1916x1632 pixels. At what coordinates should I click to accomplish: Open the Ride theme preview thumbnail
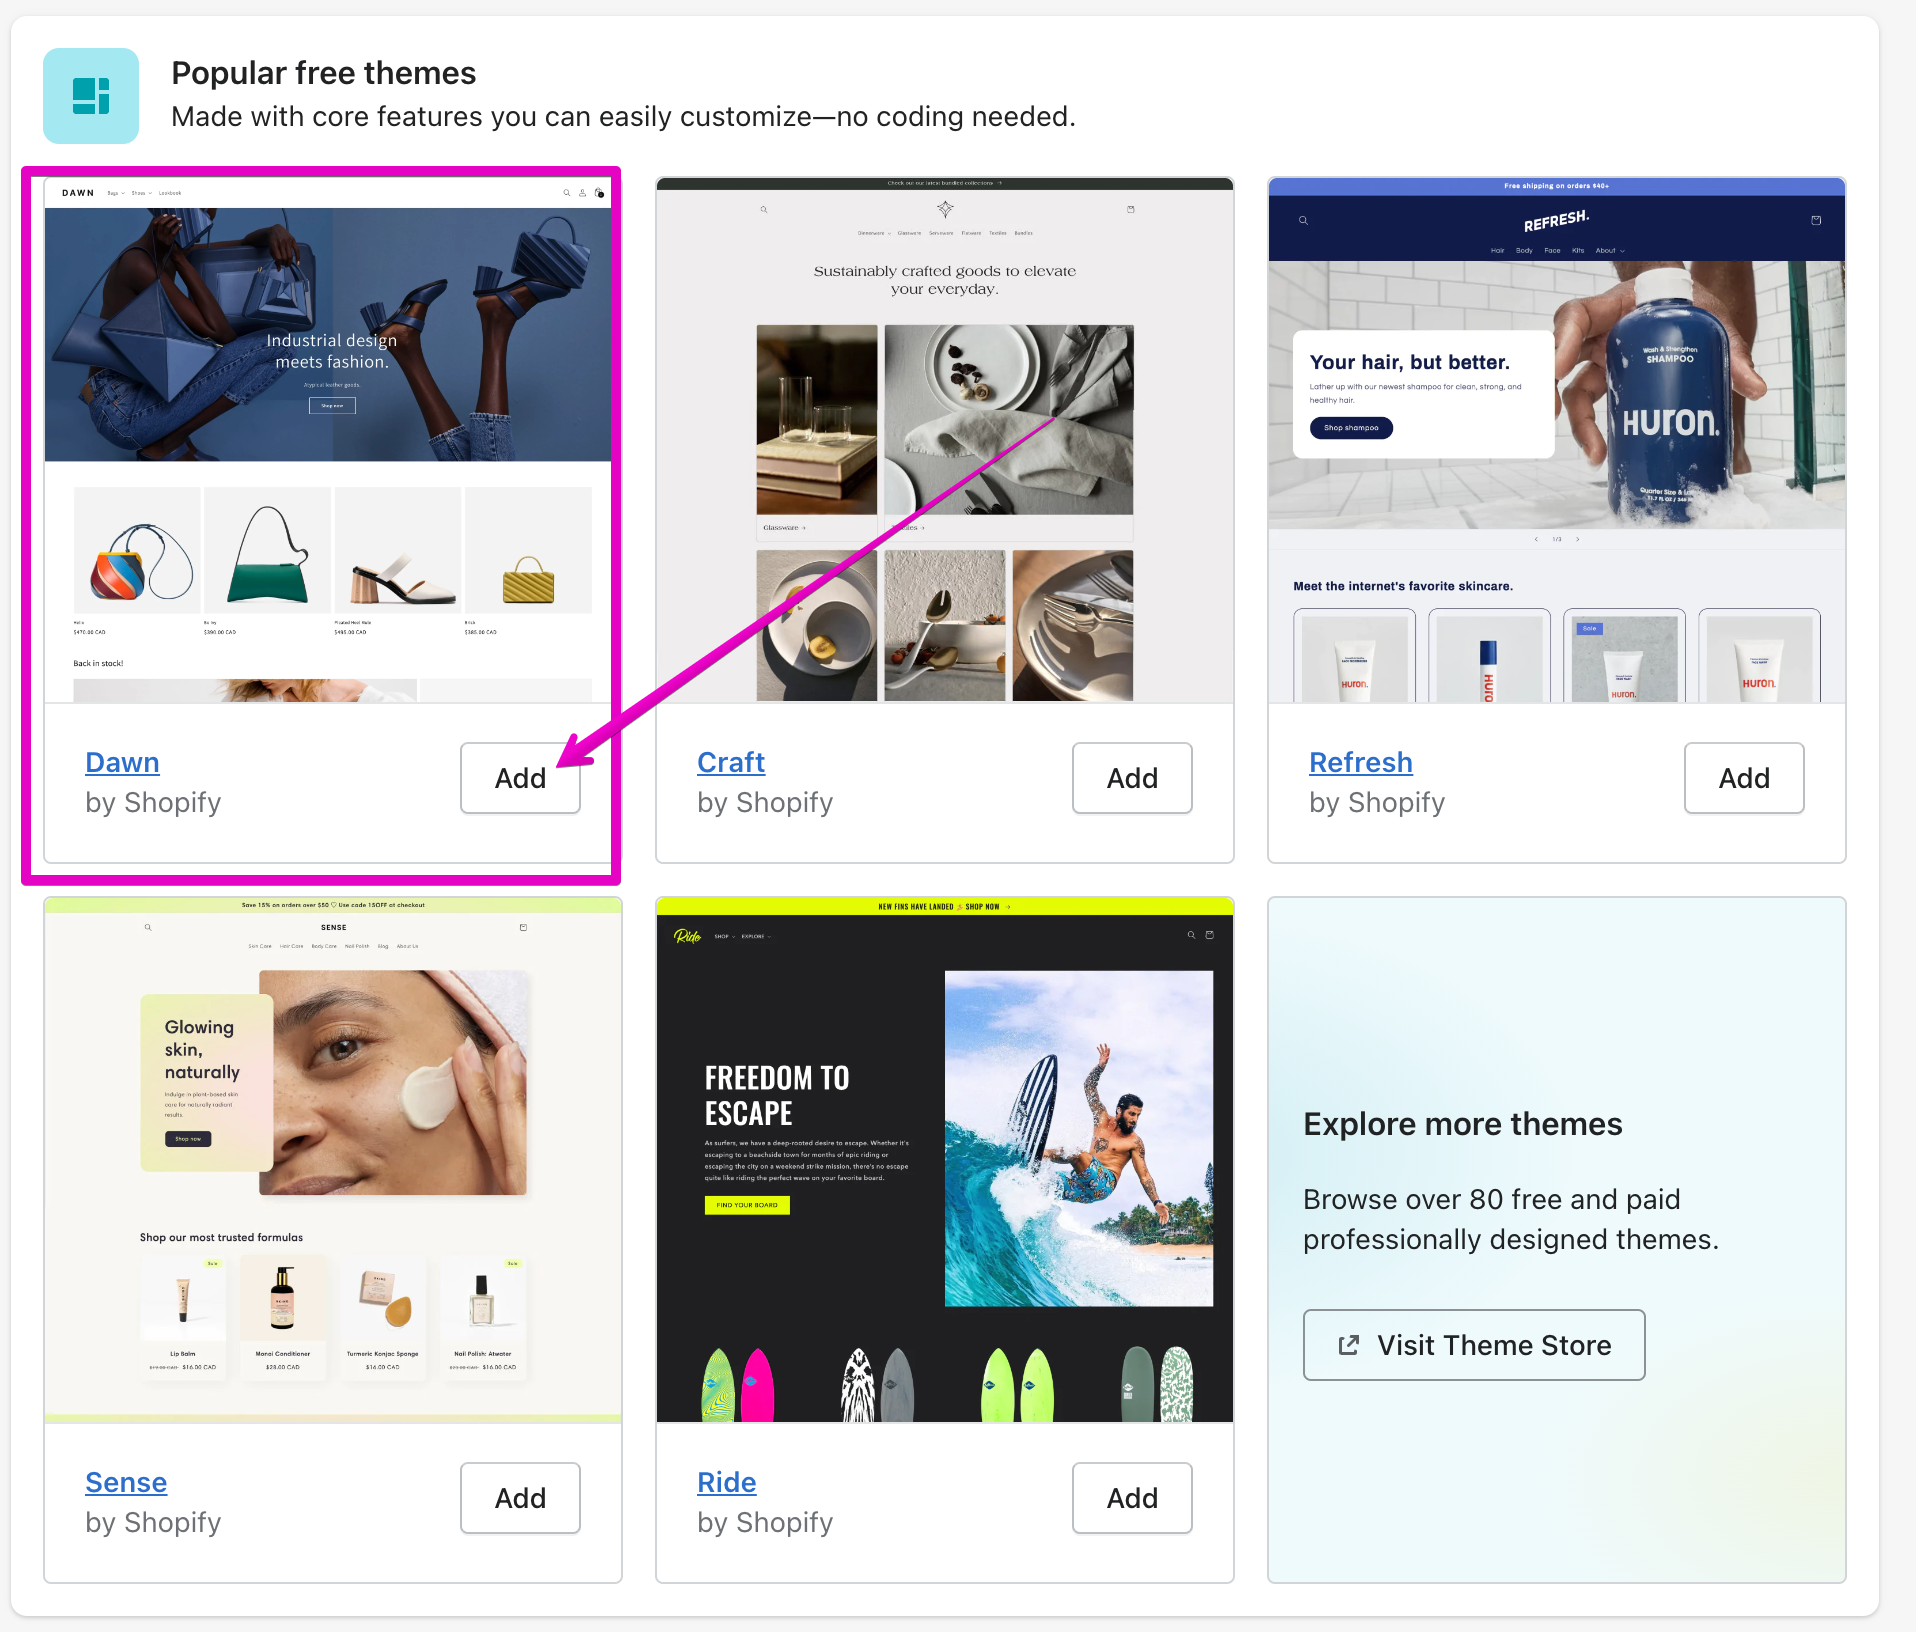[x=945, y=1160]
